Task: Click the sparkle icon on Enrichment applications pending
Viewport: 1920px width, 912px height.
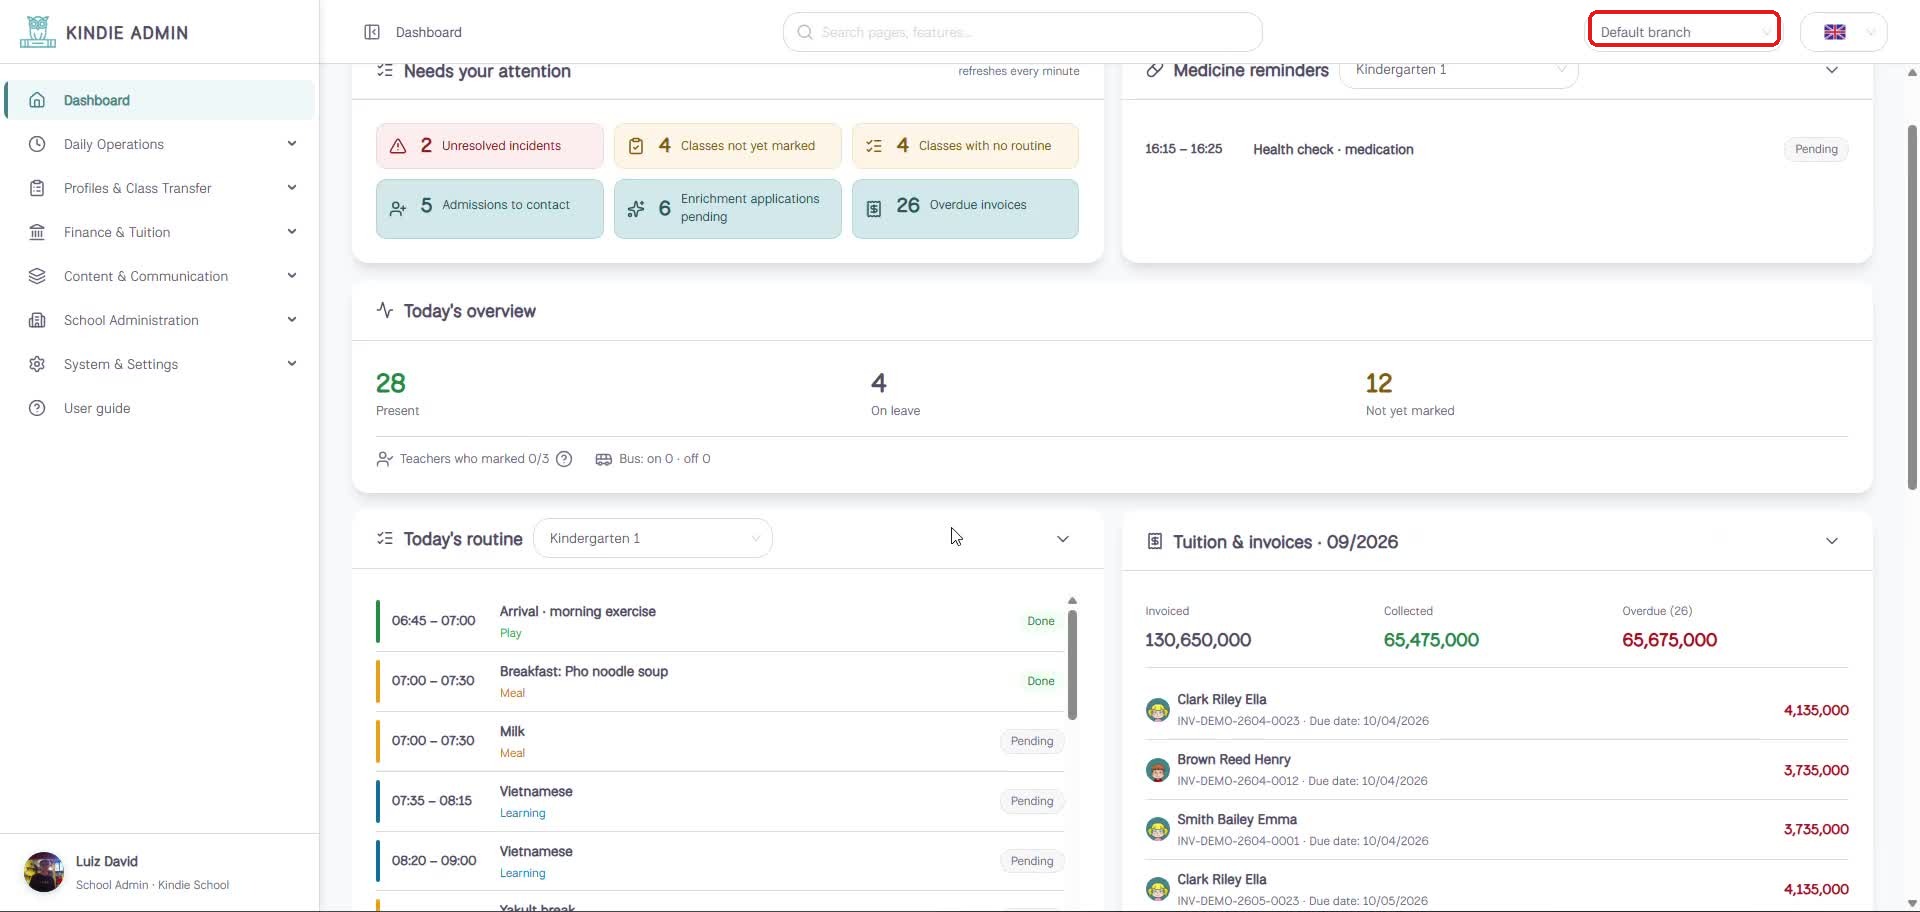Action: (636, 209)
